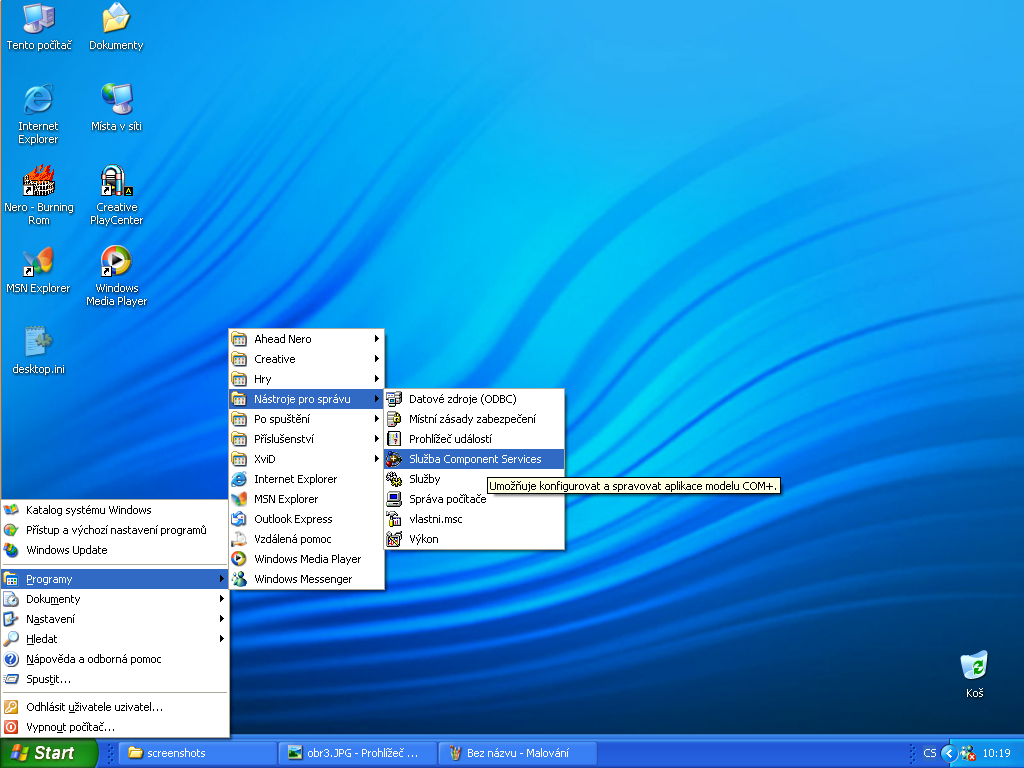Expand the XviD program folder

pos(306,459)
